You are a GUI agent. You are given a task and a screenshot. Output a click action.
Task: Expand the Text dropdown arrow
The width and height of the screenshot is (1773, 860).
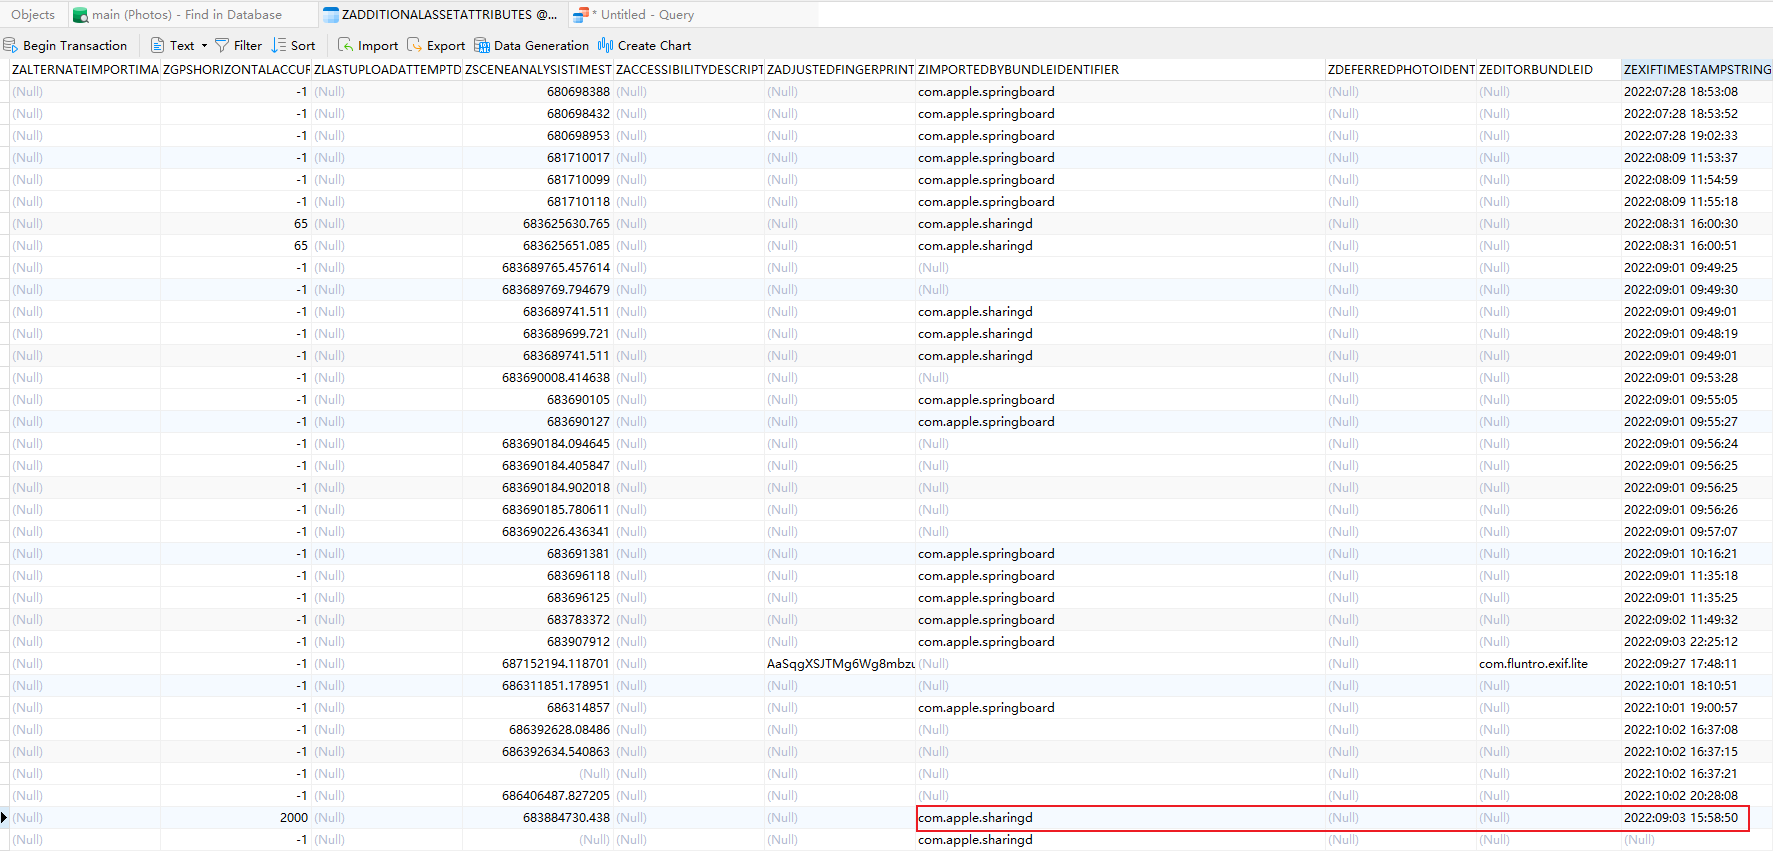click(204, 46)
